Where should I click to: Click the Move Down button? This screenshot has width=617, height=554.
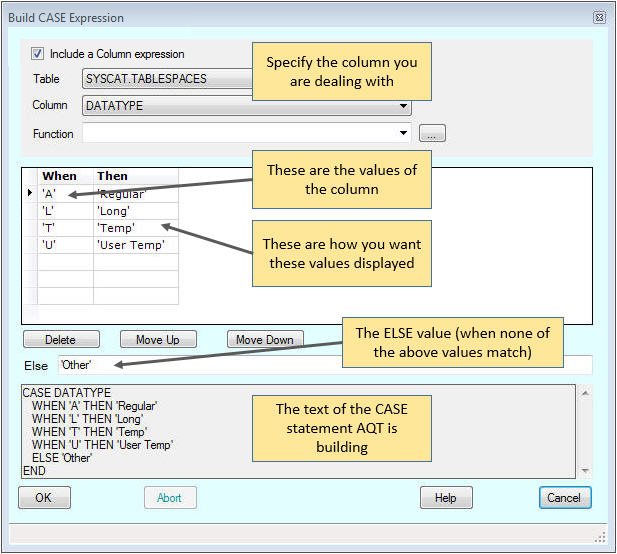point(265,340)
